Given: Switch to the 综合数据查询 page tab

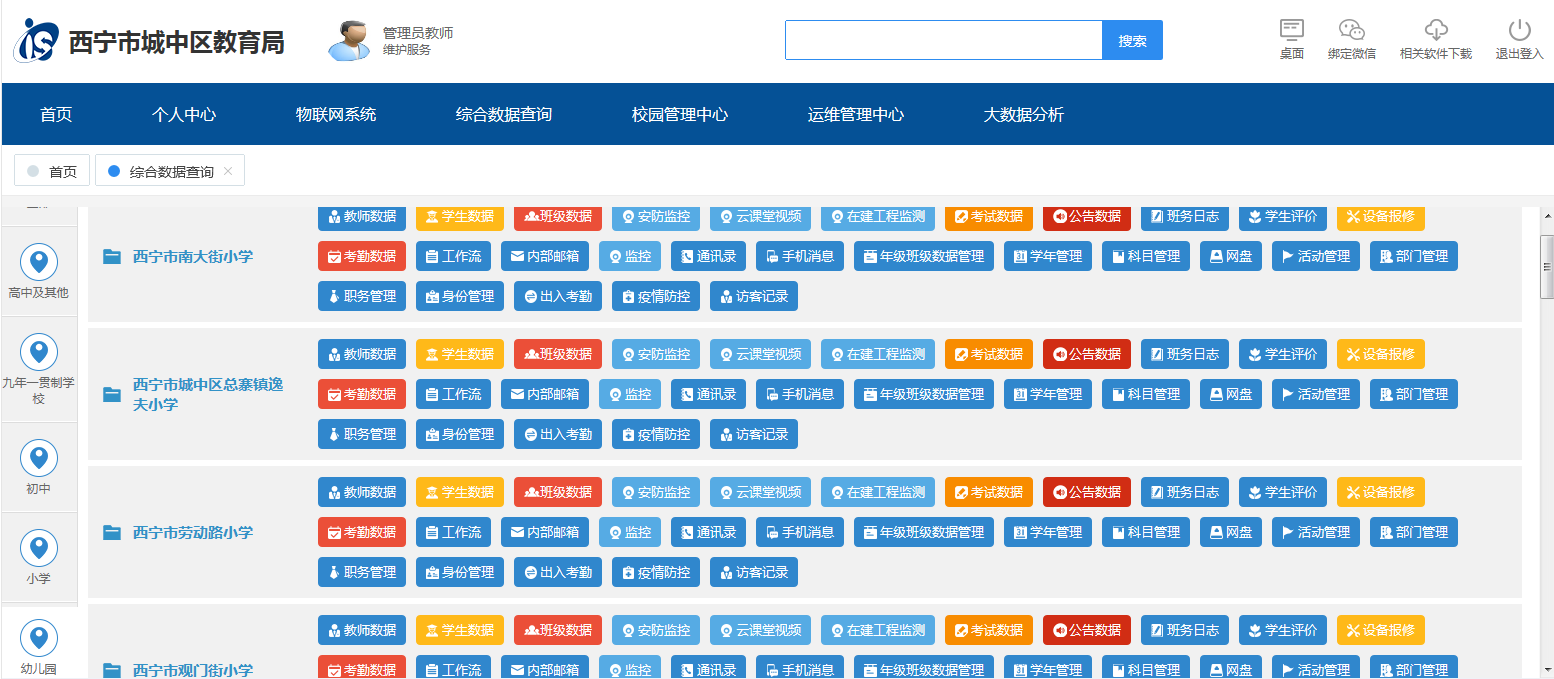Looking at the screenshot, I should pos(170,171).
